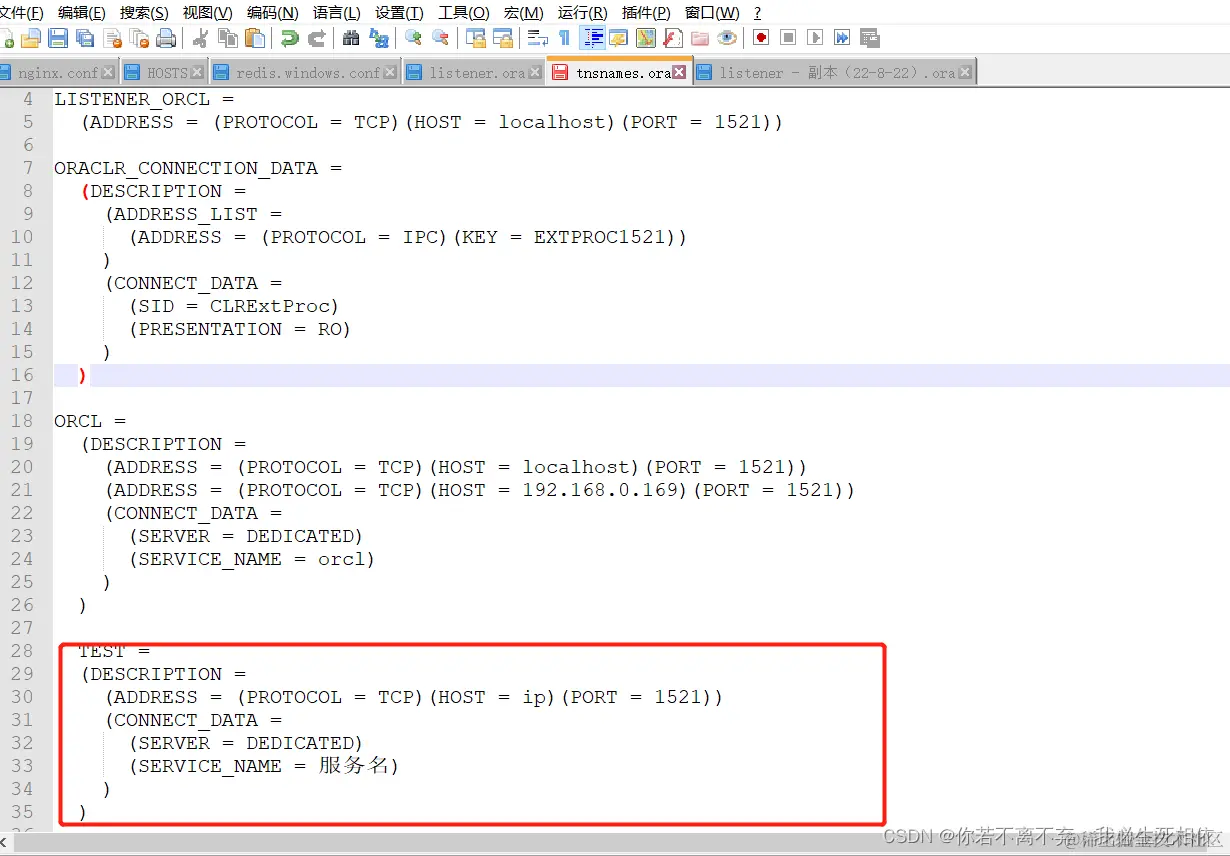Image resolution: width=1230 pixels, height=856 pixels.
Task: Cut selection with scissors icon
Action: 200,38
